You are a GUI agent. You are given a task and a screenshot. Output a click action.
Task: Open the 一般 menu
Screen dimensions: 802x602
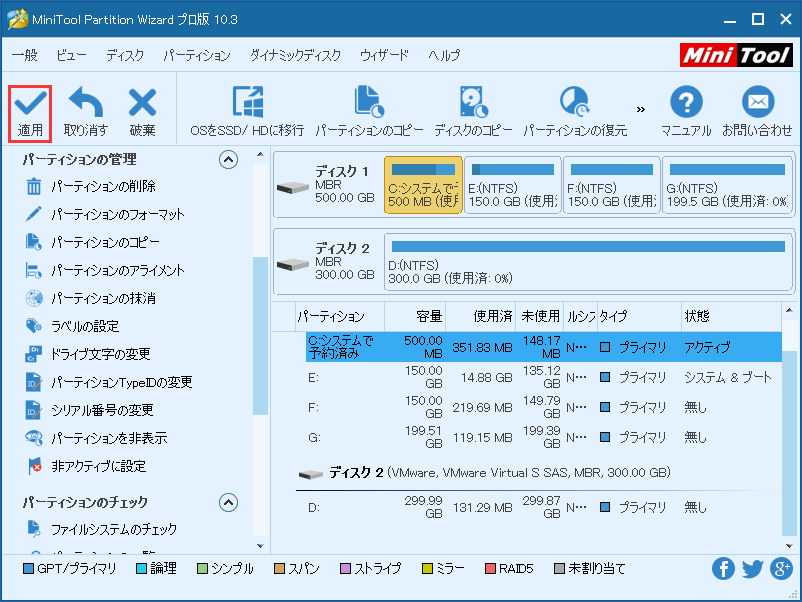coord(24,55)
